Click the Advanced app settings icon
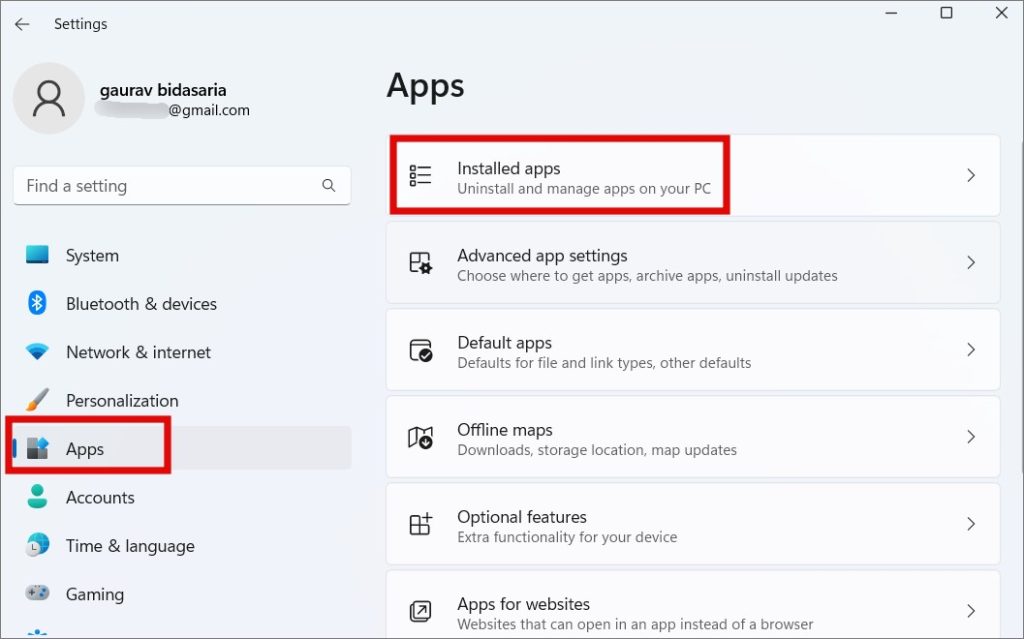This screenshot has width=1024, height=639. pos(421,263)
